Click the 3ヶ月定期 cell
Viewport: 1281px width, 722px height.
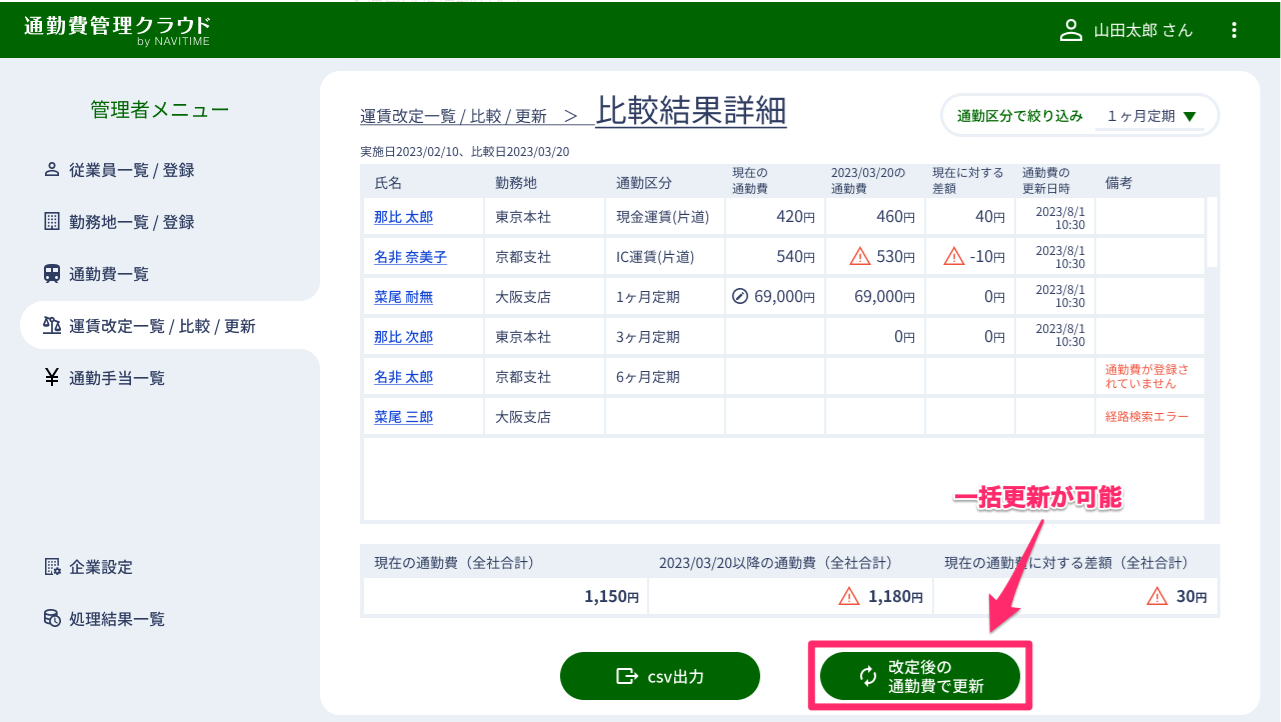[x=664, y=337]
